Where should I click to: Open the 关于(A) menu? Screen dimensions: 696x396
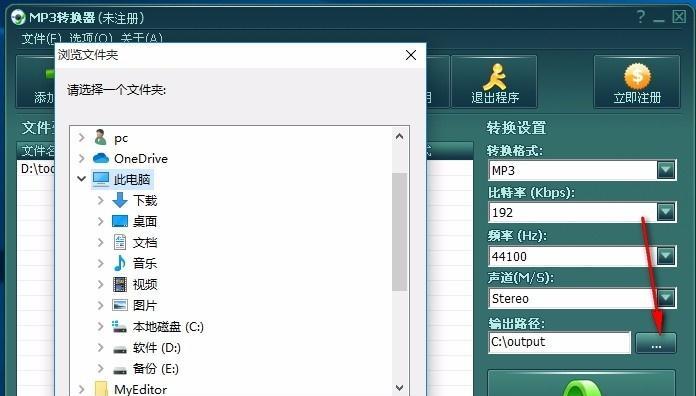[x=141, y=39]
